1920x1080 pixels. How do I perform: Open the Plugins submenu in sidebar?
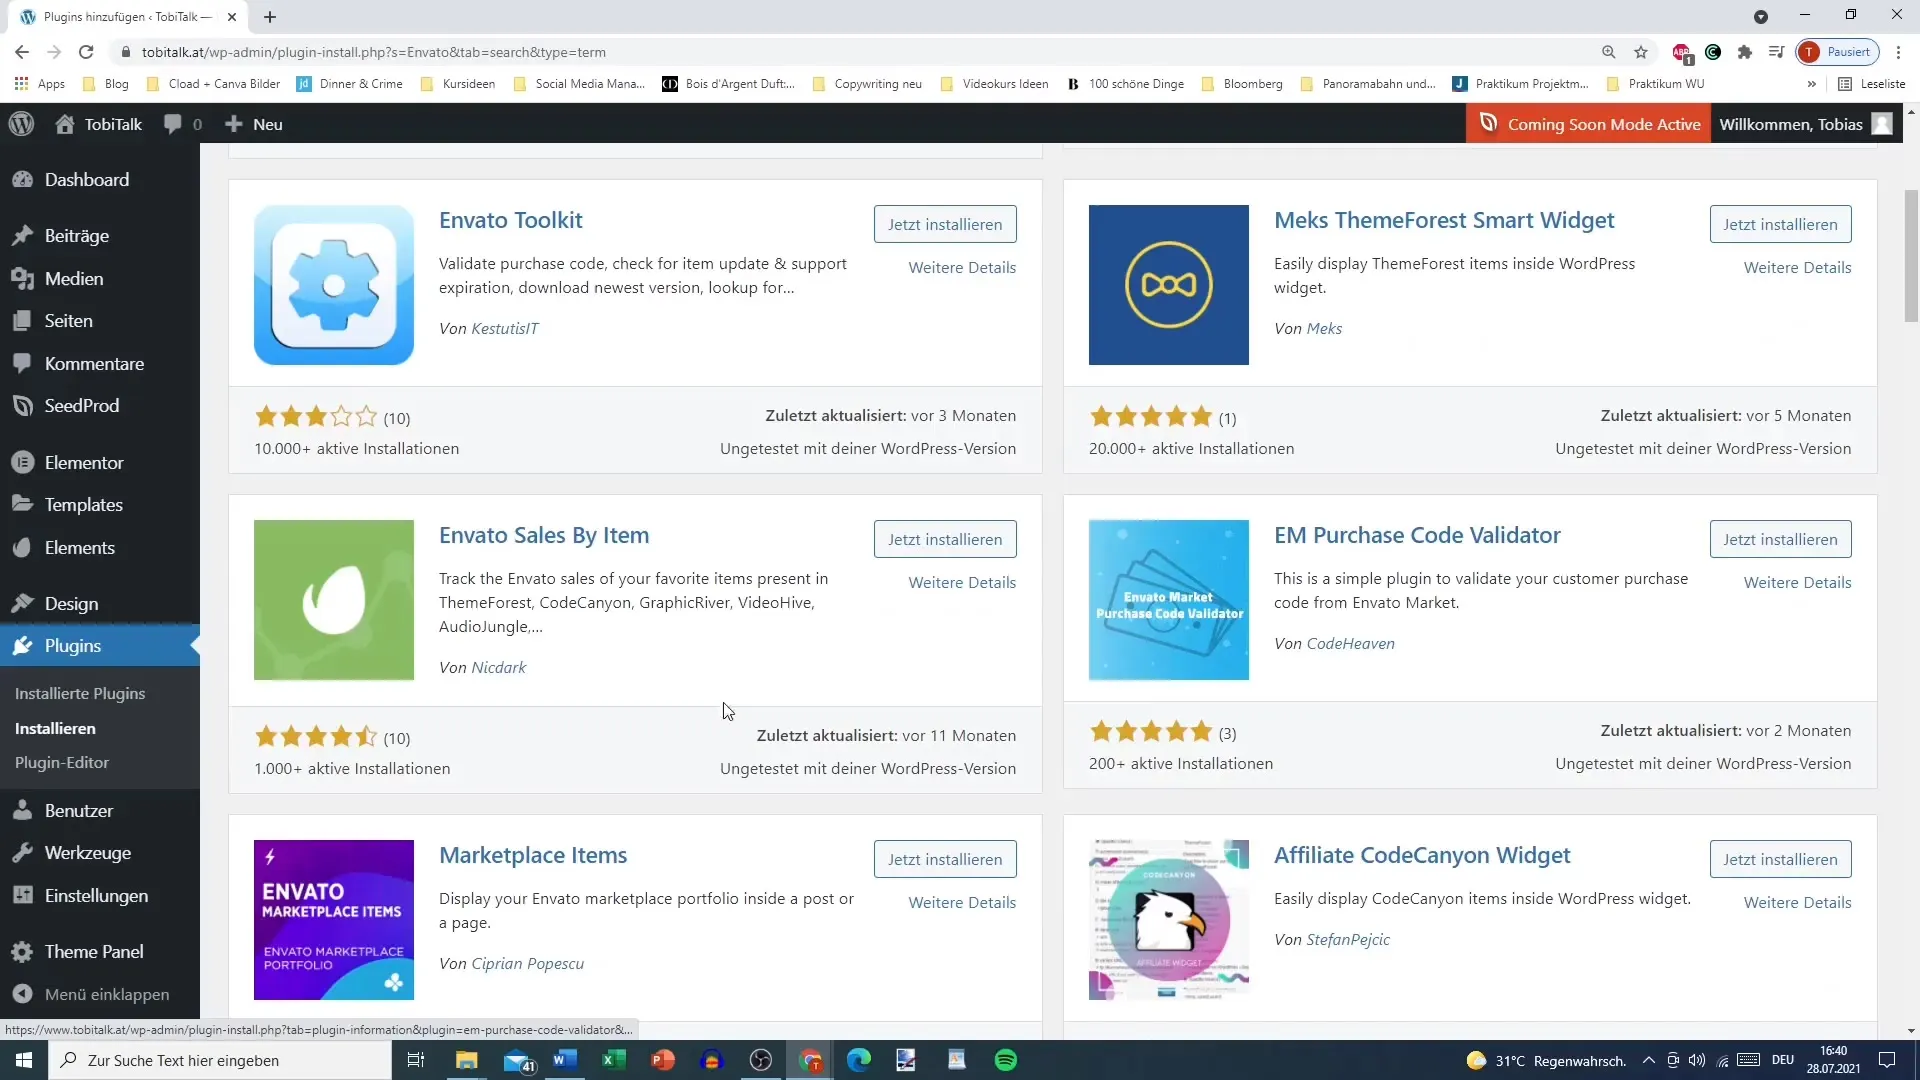(x=73, y=645)
